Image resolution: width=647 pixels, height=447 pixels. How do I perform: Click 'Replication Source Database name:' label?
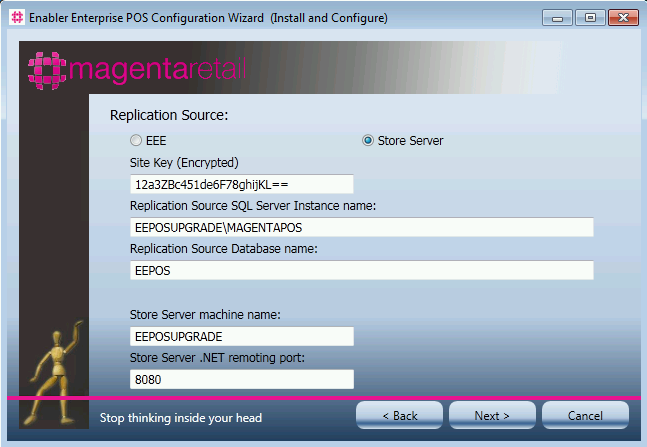tap(224, 249)
